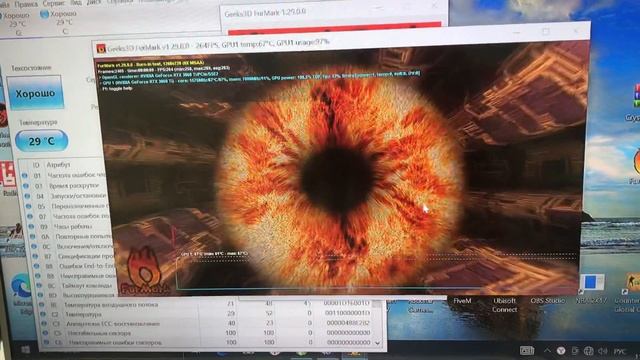Click status circle of attribute row C5
Viewport: 640px width, 360px height.
click(45, 333)
